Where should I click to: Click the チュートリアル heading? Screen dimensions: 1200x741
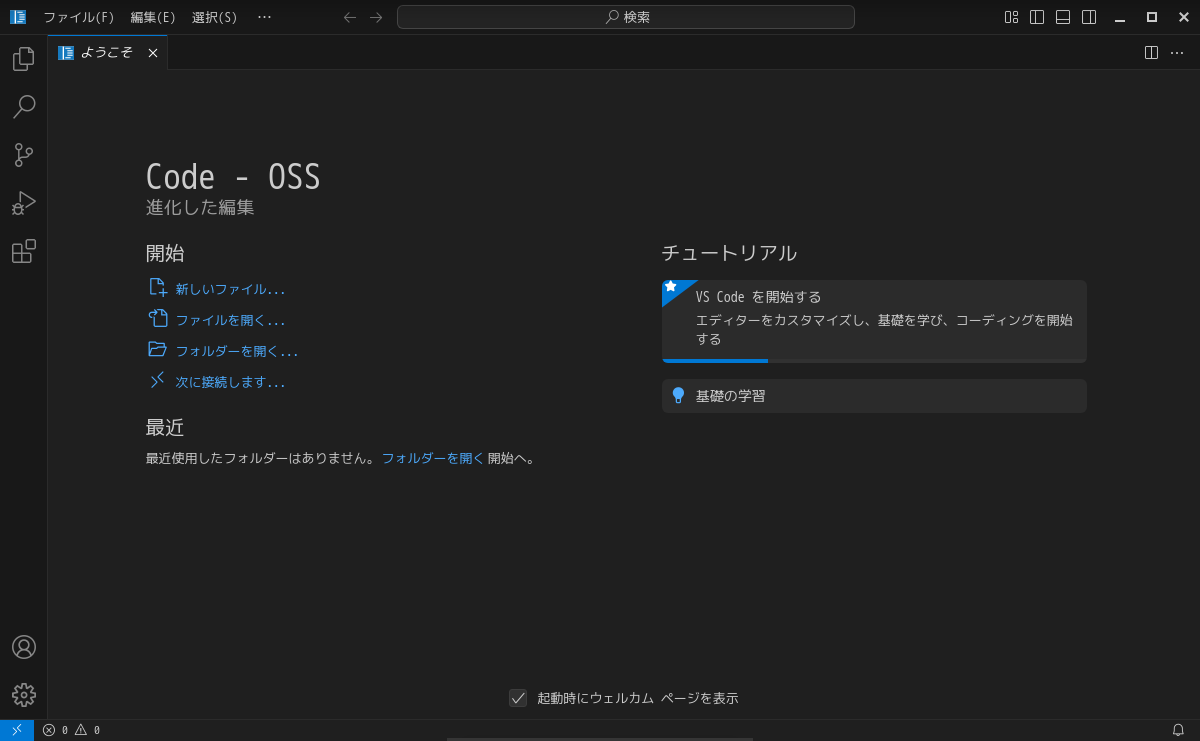point(729,253)
